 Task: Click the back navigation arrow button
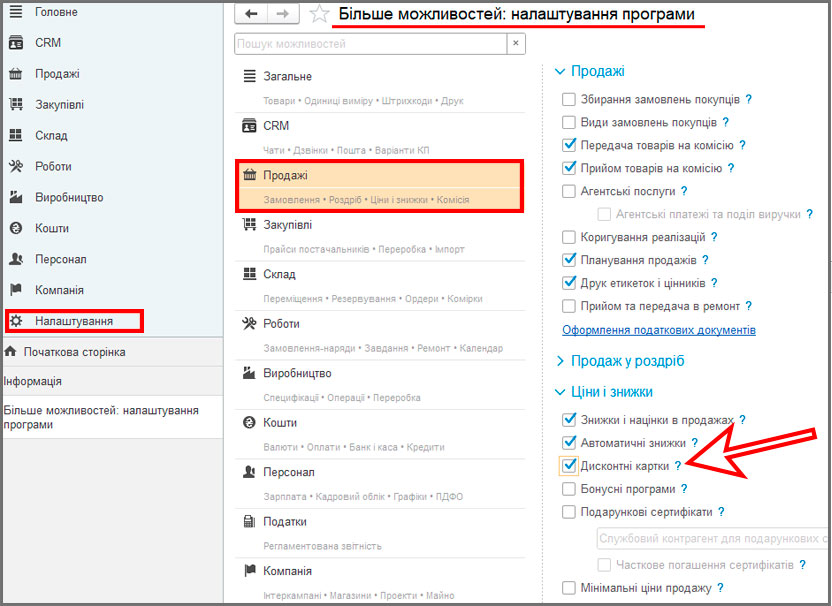[250, 14]
